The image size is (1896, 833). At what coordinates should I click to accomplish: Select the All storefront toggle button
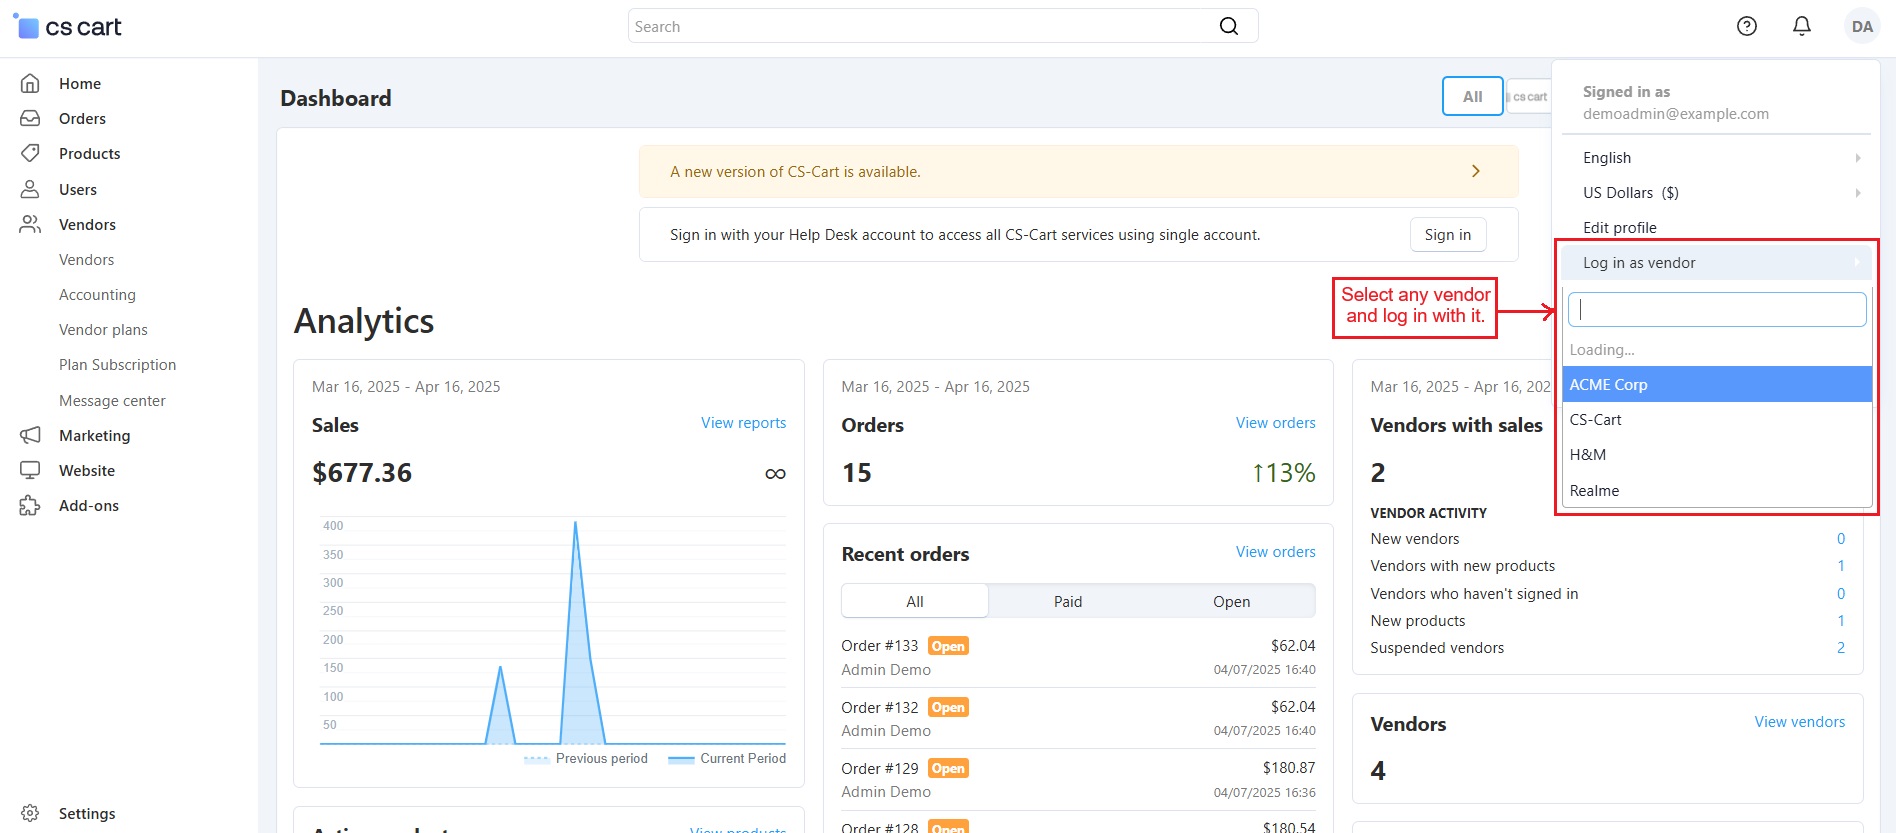click(1472, 97)
